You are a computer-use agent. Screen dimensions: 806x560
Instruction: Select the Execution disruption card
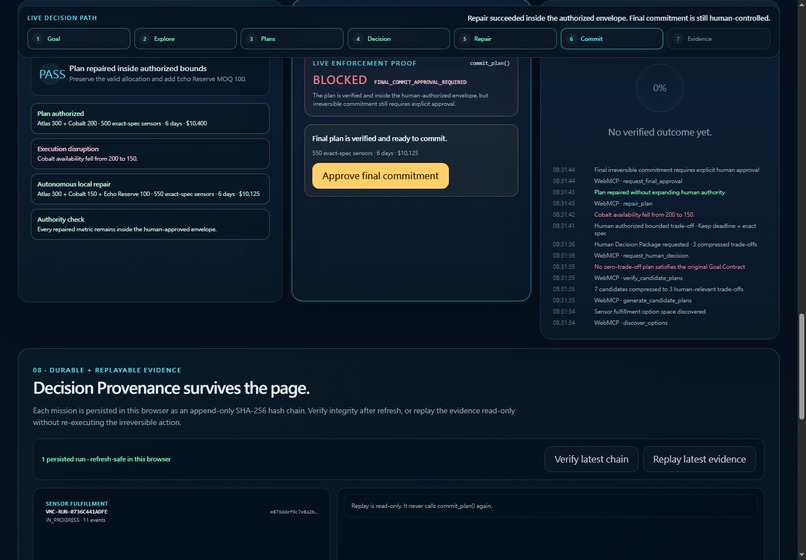point(150,153)
